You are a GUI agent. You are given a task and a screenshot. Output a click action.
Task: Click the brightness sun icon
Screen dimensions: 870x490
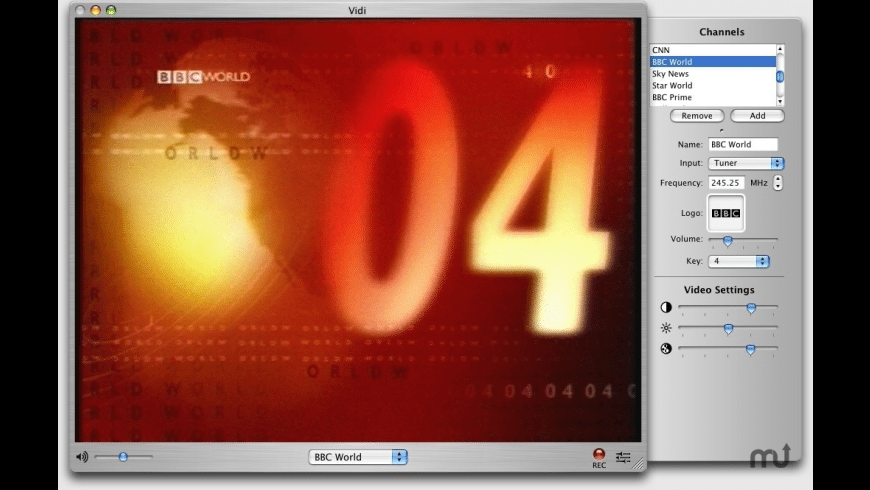[x=666, y=328]
